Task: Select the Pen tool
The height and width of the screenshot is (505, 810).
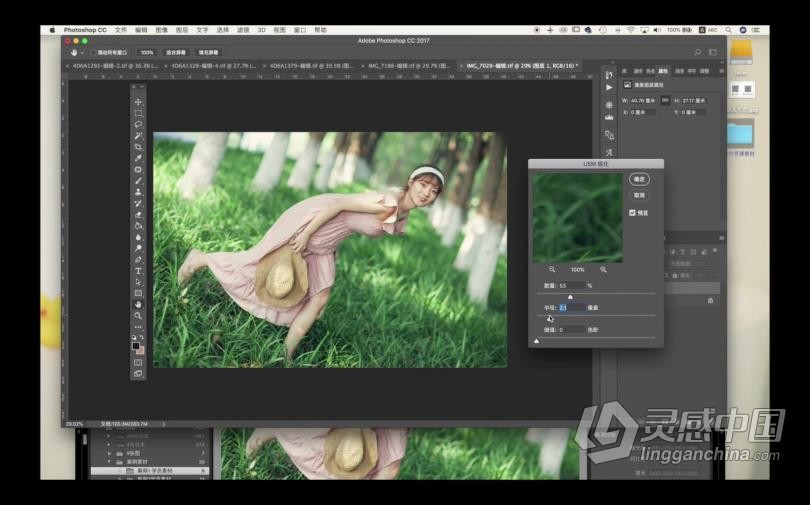Action: (138, 260)
